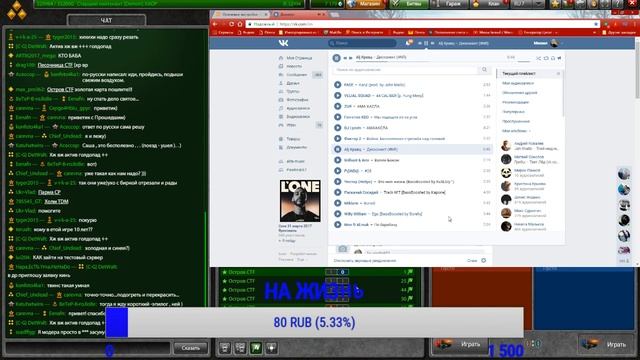640x360 pixels.
Task: Select the Мои аудиозаписи tab
Action: [x=518, y=83]
